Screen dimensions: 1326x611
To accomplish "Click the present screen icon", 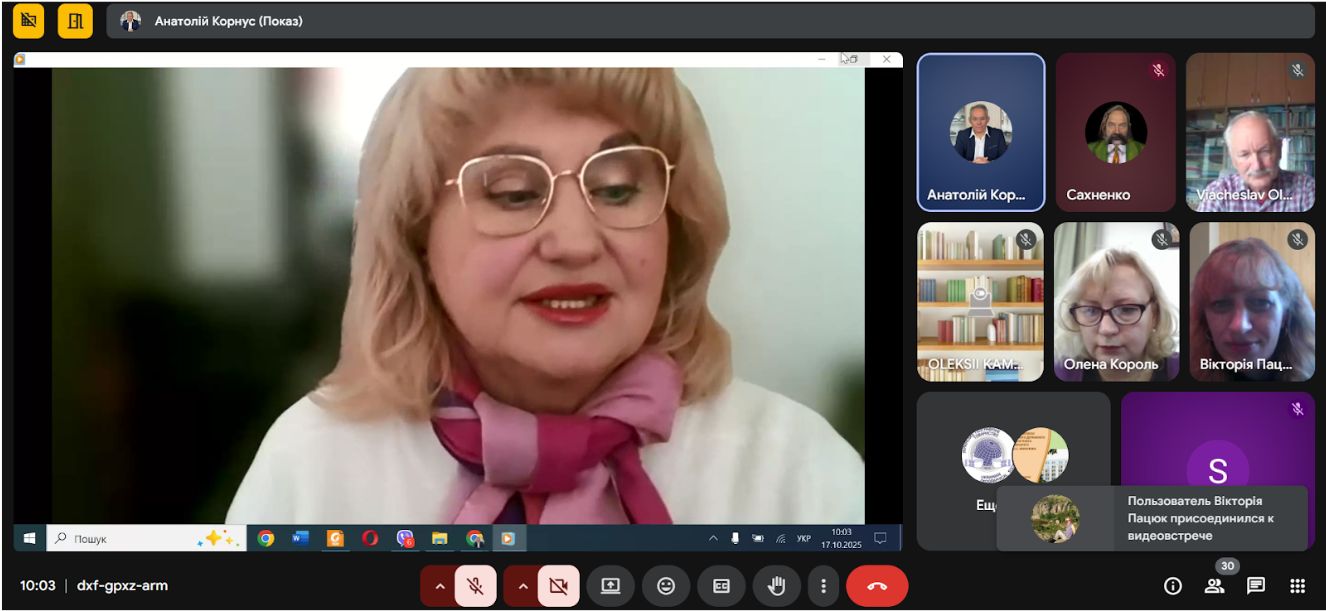I will point(610,586).
